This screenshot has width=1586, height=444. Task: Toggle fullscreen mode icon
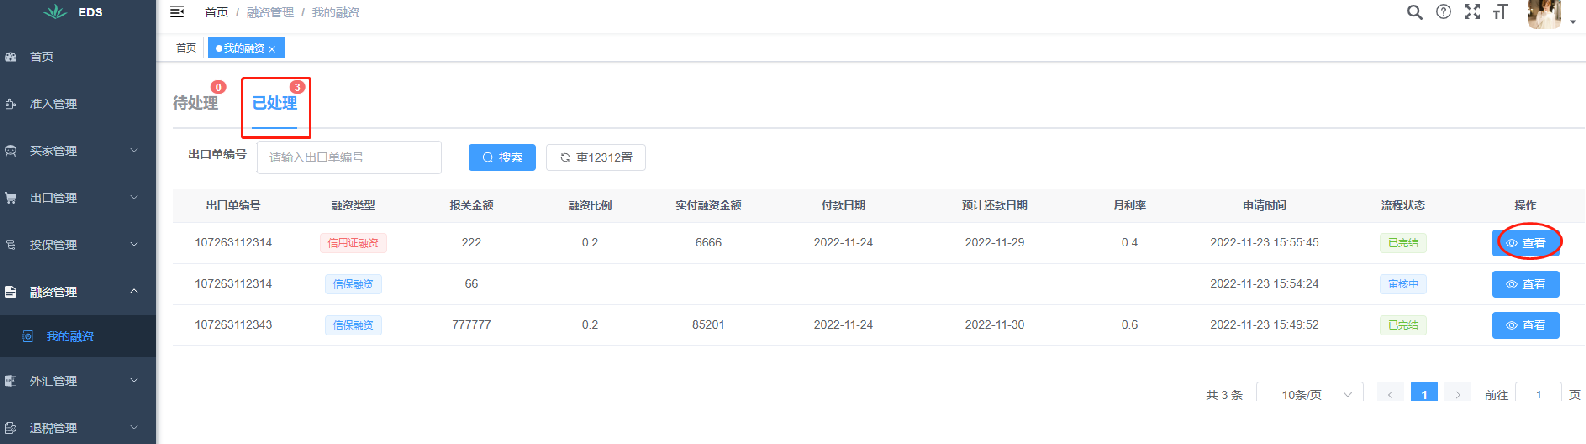(1472, 12)
